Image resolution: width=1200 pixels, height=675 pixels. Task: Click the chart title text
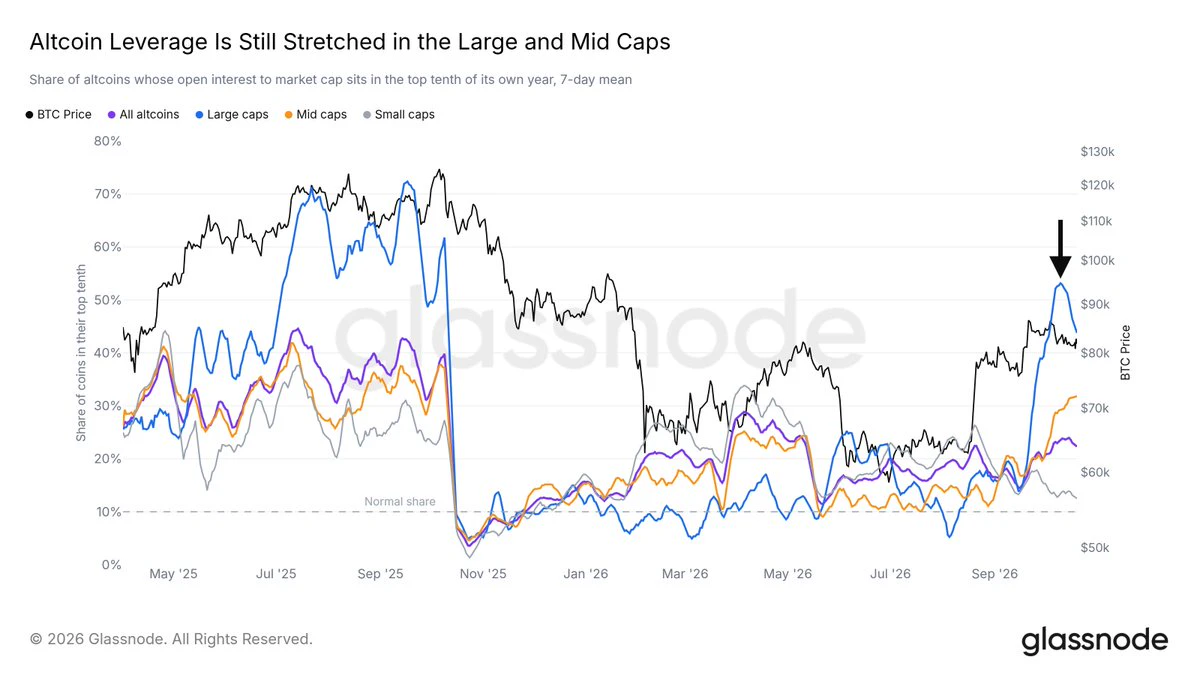[350, 42]
